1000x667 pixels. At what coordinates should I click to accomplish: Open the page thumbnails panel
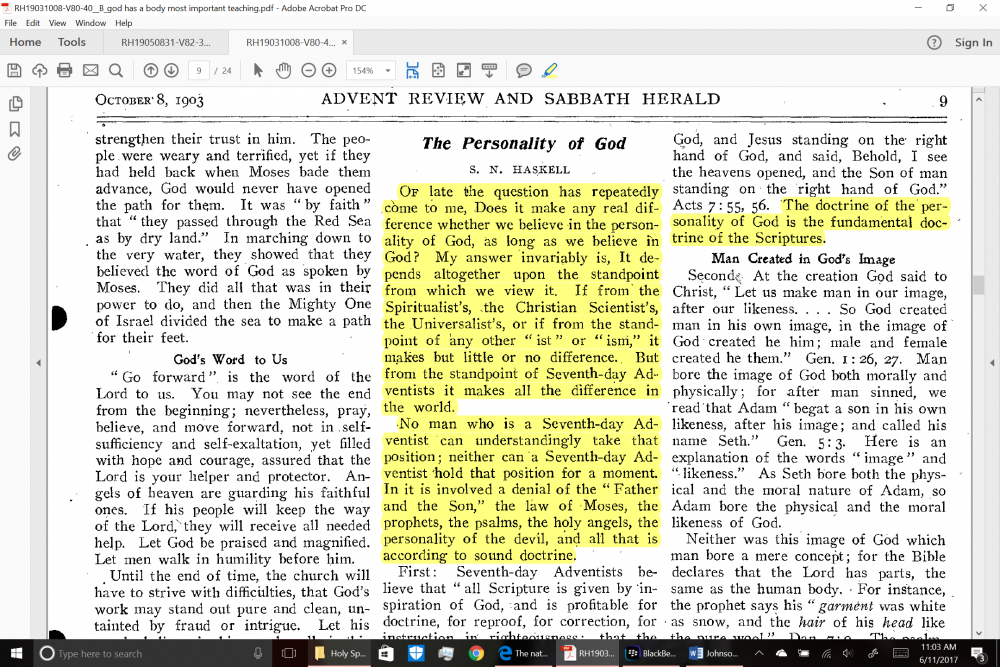point(15,103)
